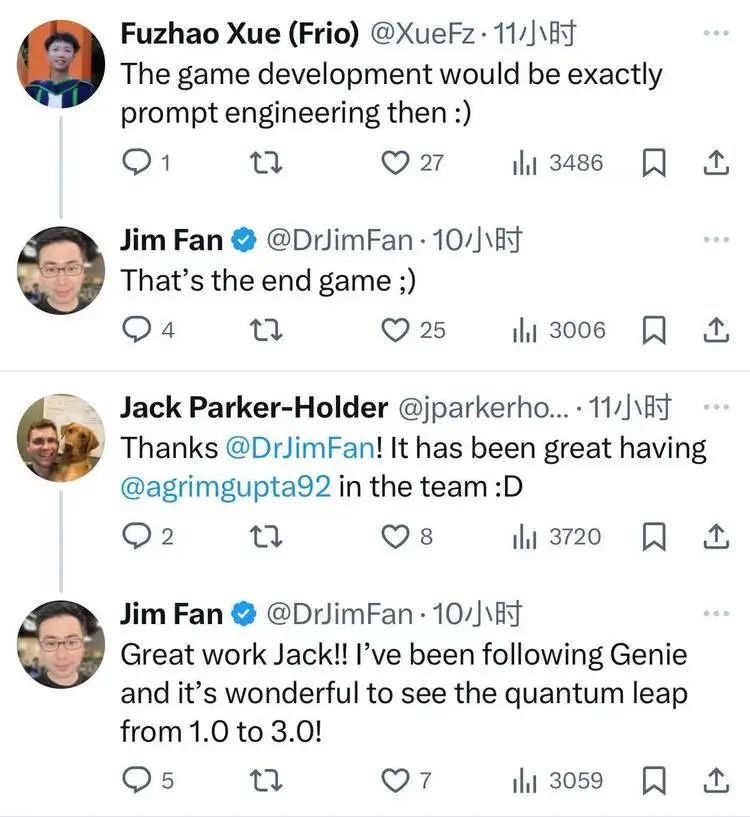Share Jack Parker-Holder's tweet
The image size is (750, 817).
tap(716, 537)
